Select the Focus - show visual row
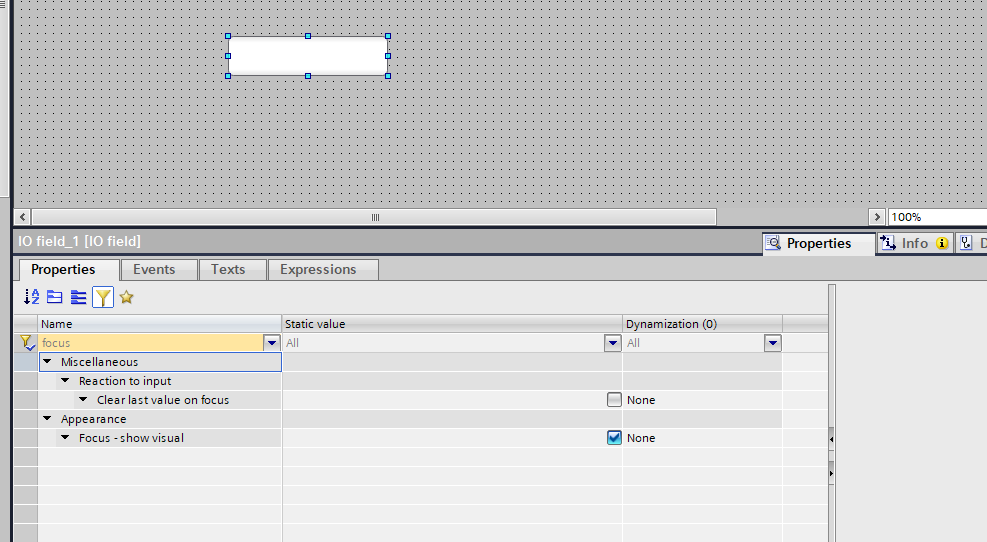This screenshot has width=987, height=542. 131,438
